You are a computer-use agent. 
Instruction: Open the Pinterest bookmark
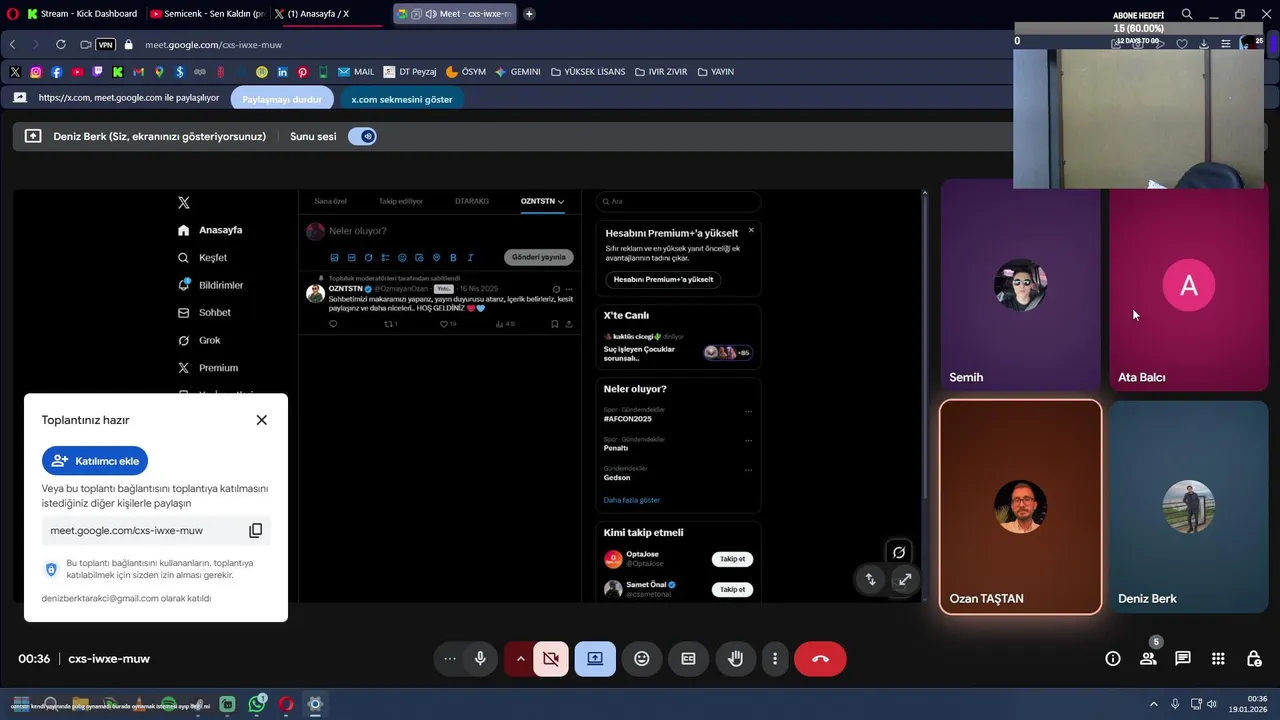(302, 72)
